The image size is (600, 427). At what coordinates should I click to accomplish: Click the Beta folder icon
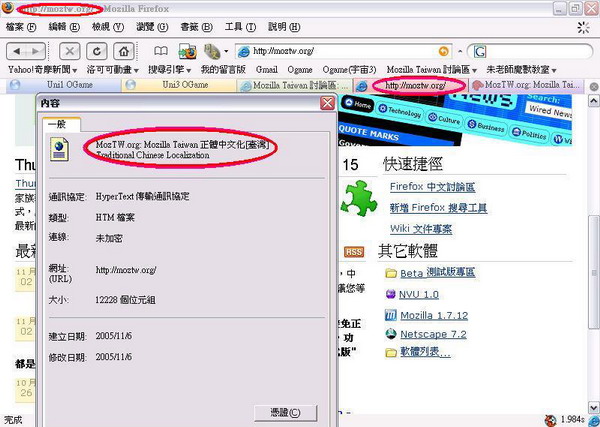[x=391, y=273]
